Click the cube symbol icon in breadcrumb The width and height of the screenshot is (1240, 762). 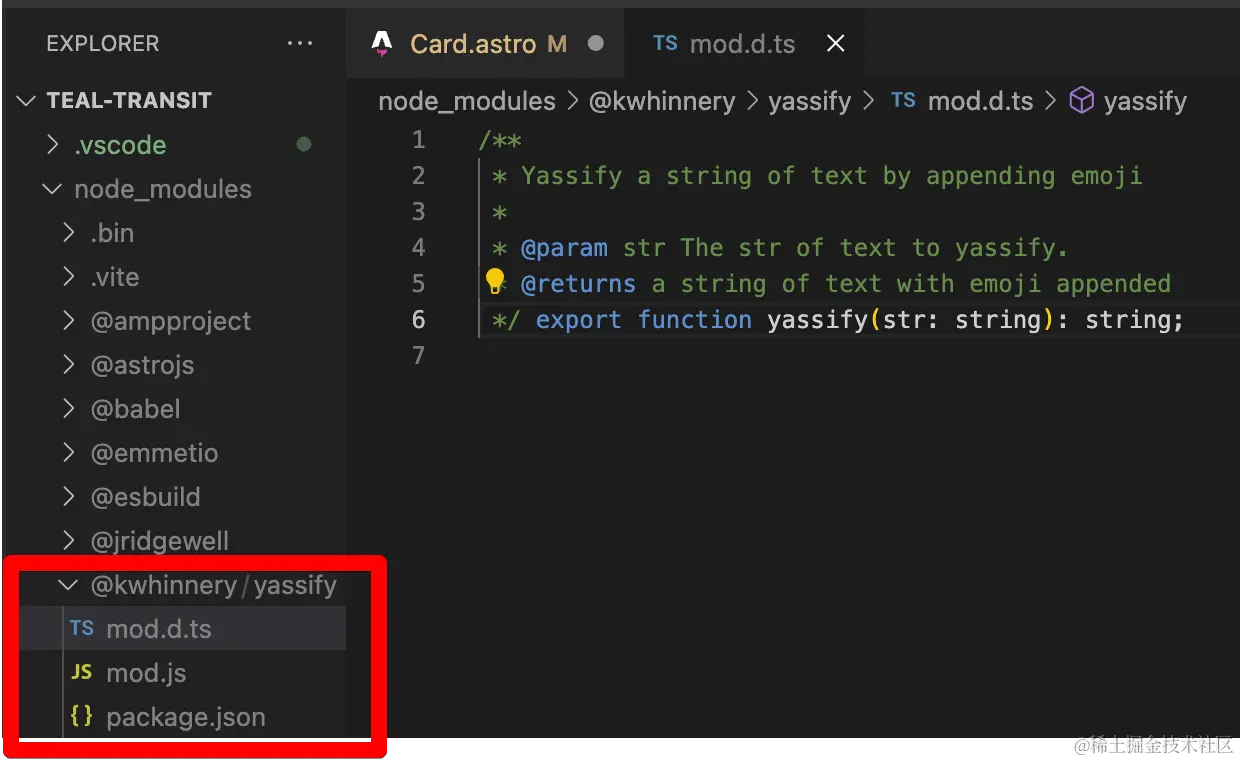click(x=1081, y=100)
